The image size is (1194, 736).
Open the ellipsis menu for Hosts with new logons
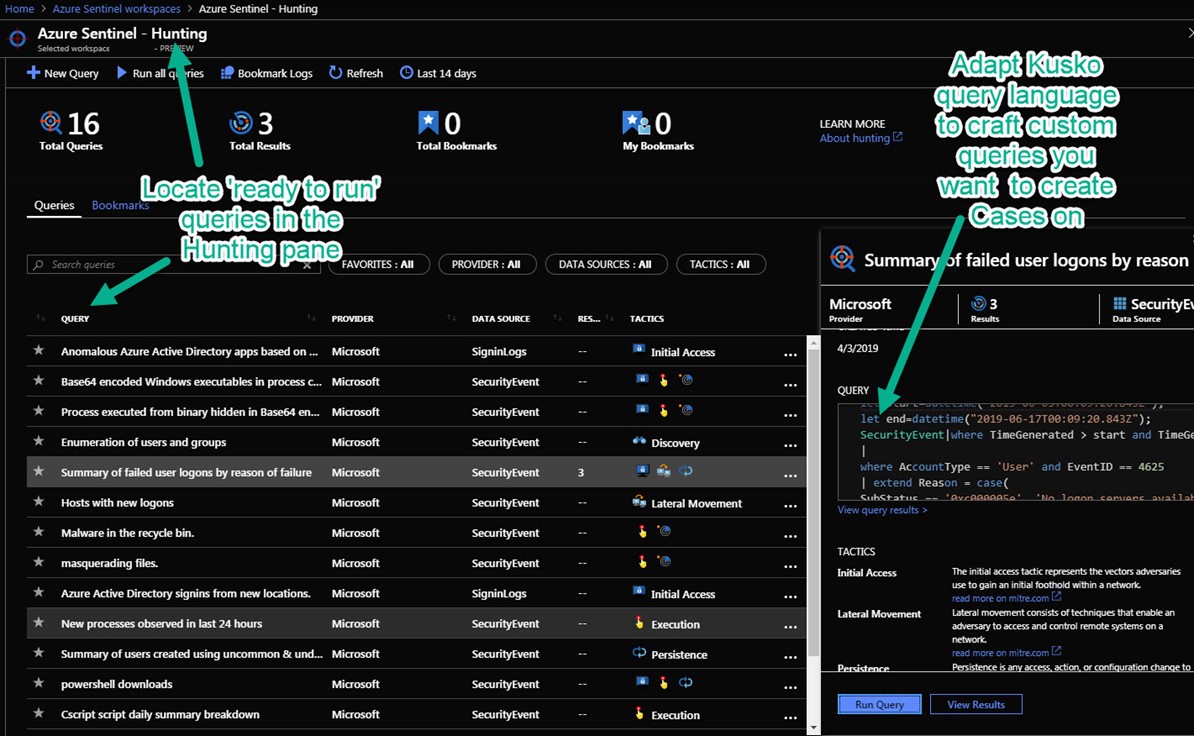click(790, 504)
